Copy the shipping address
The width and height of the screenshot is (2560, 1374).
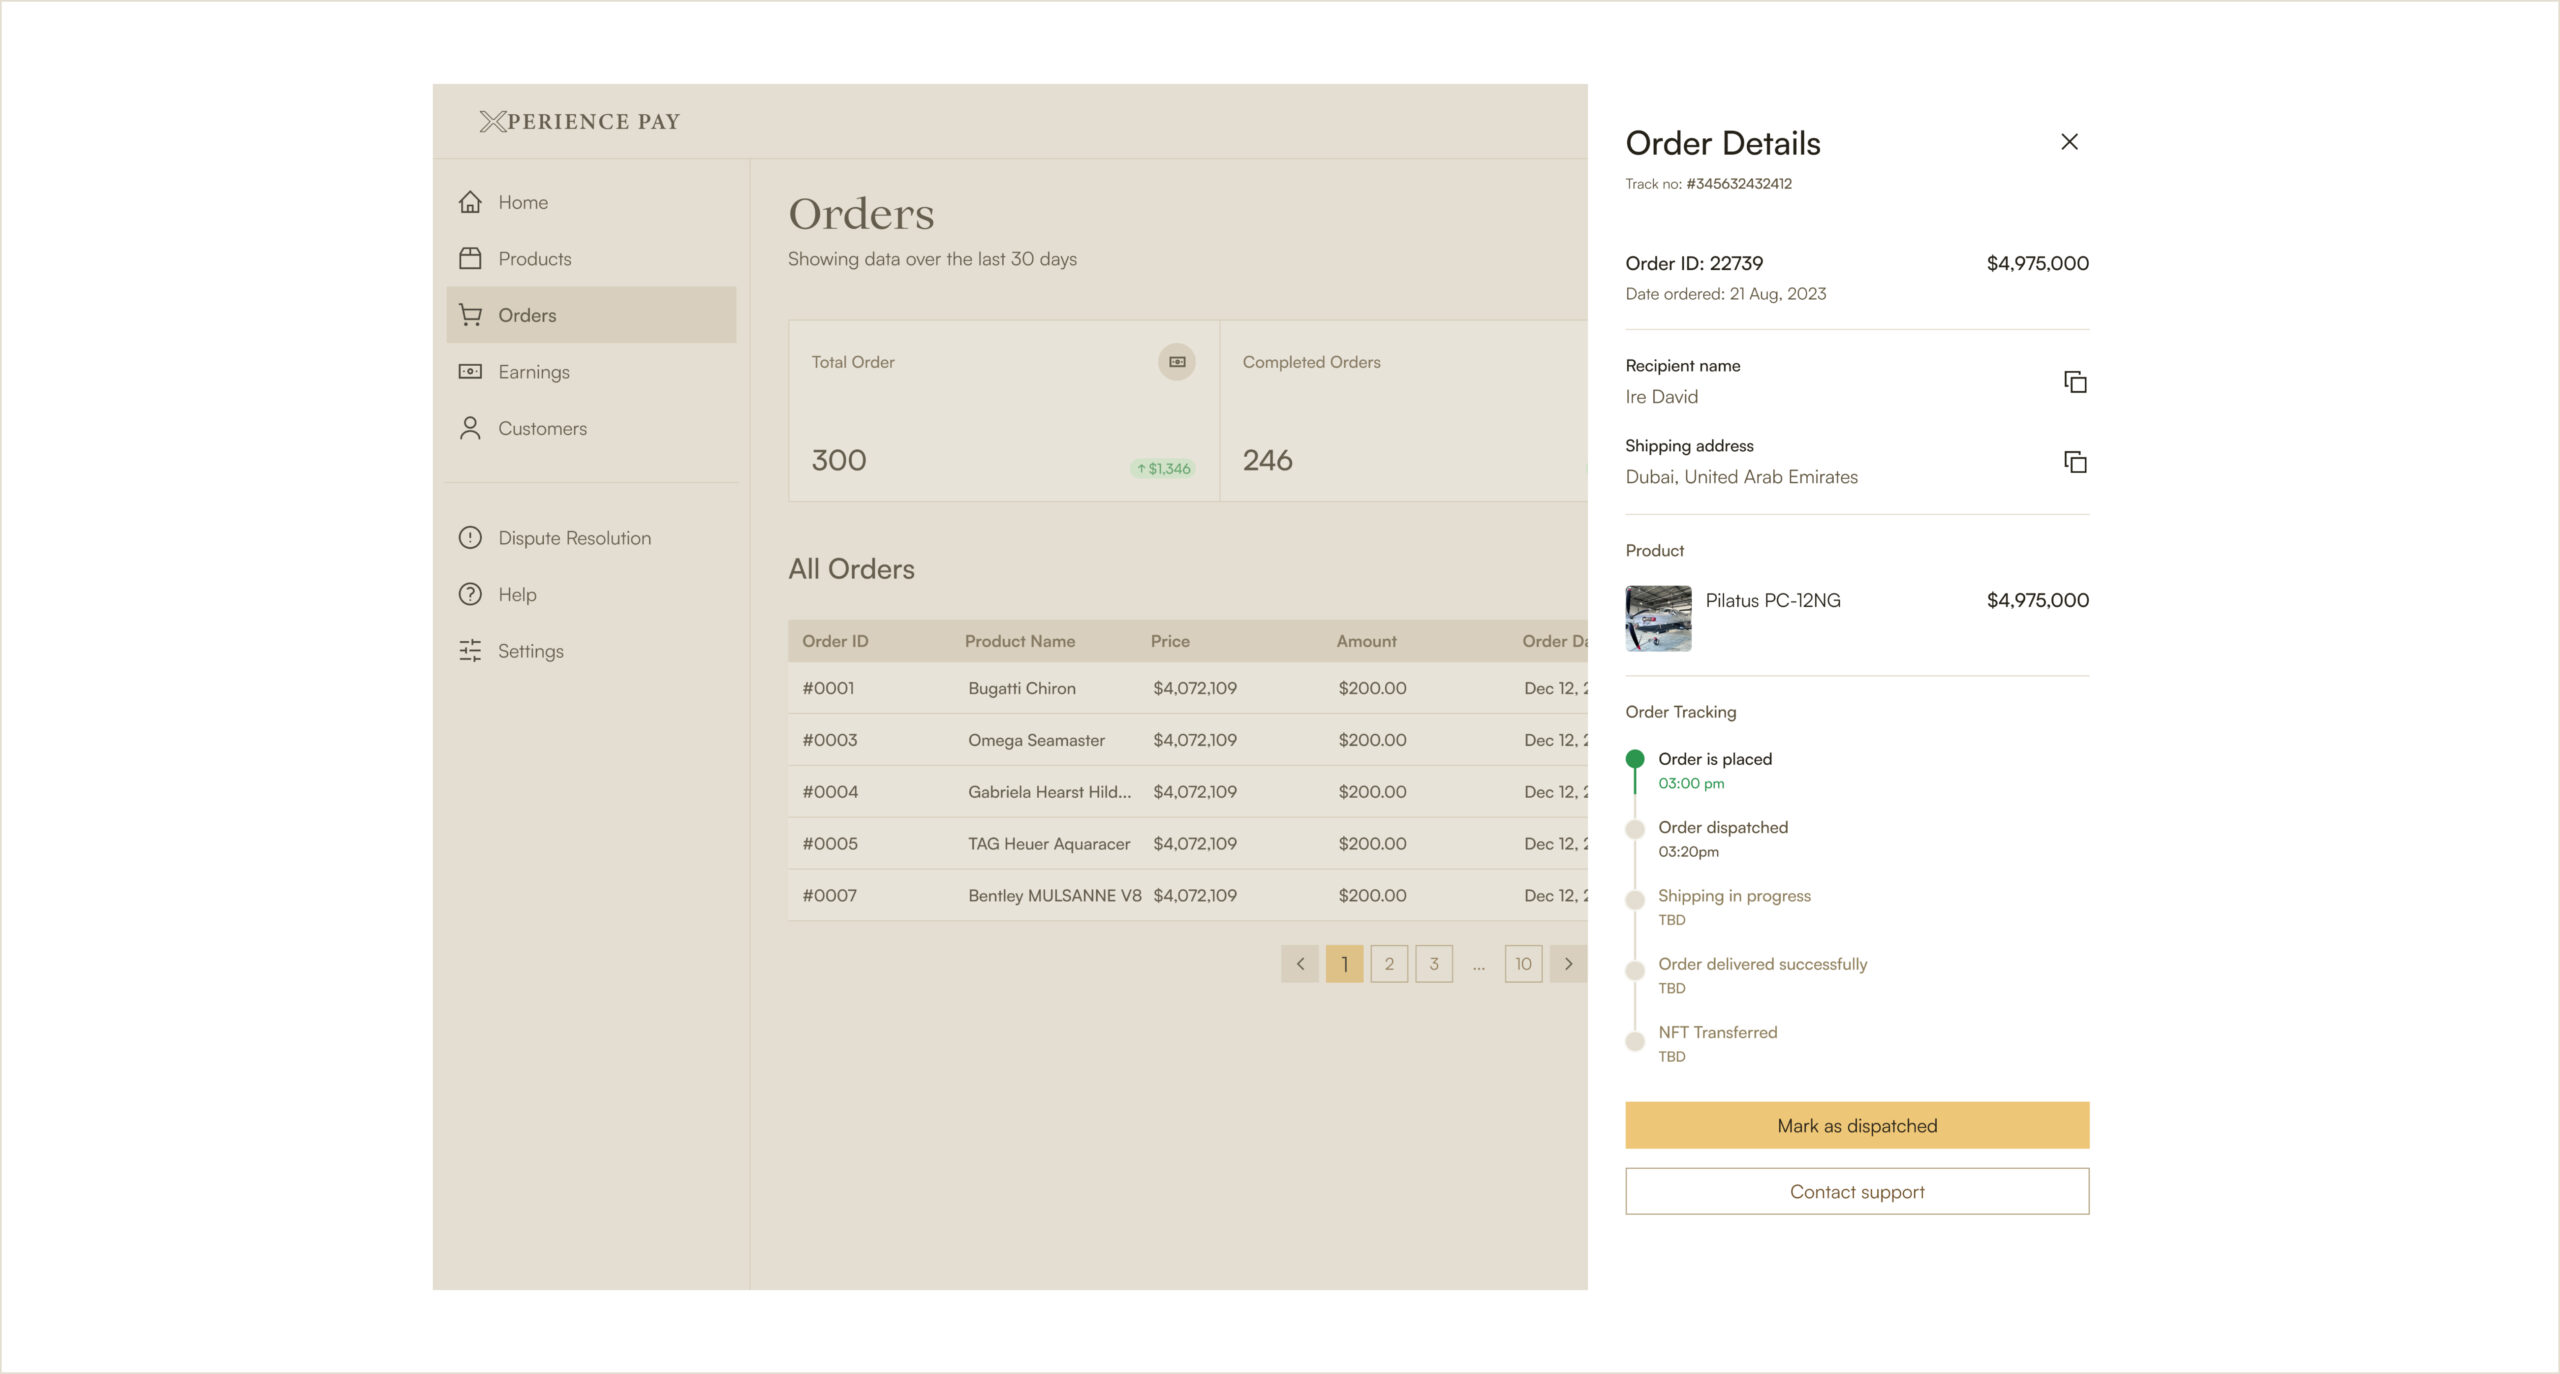(2075, 462)
